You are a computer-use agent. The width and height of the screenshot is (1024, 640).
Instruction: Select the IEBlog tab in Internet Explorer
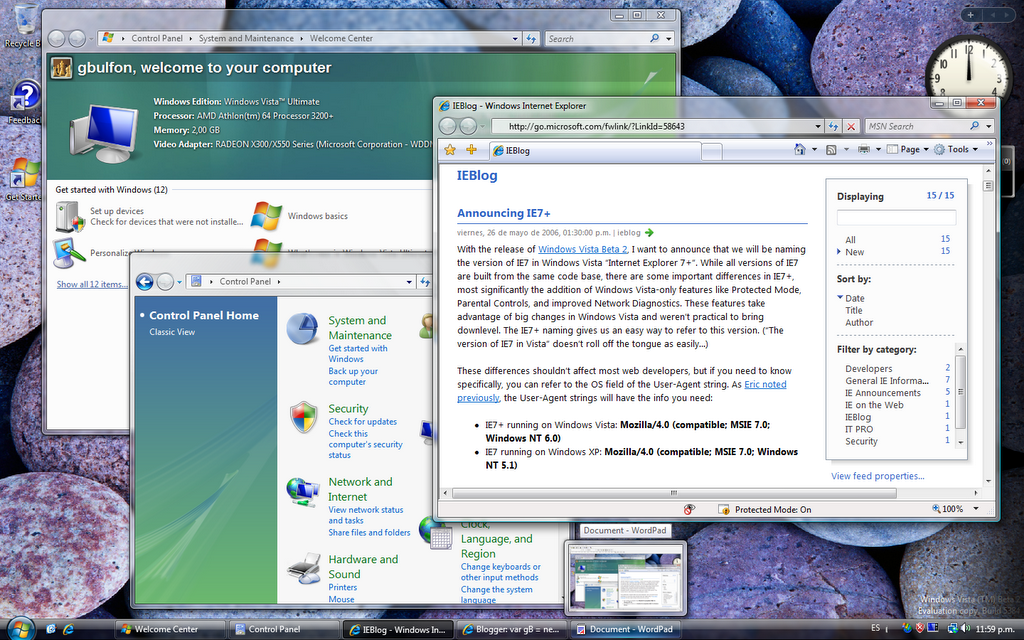(x=596, y=151)
